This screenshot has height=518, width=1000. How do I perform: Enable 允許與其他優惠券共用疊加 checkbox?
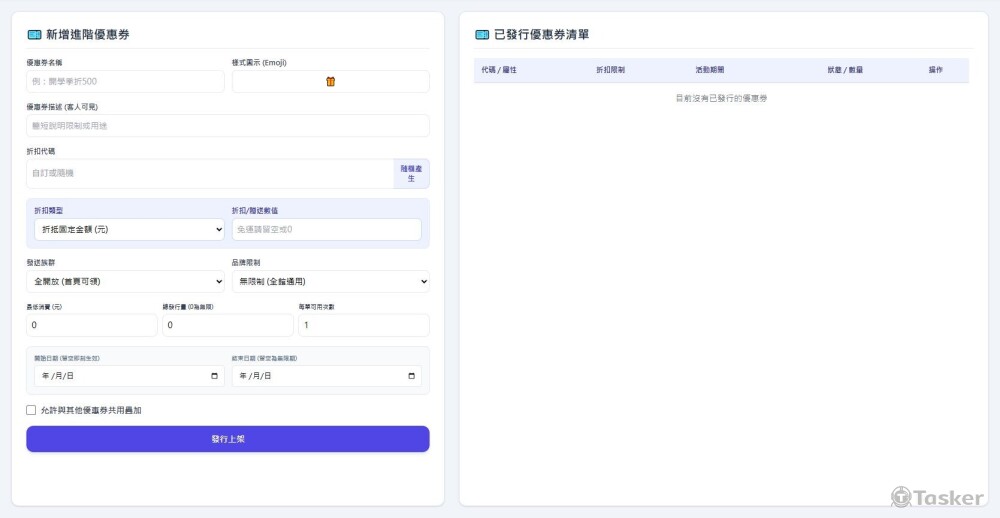pos(31,410)
